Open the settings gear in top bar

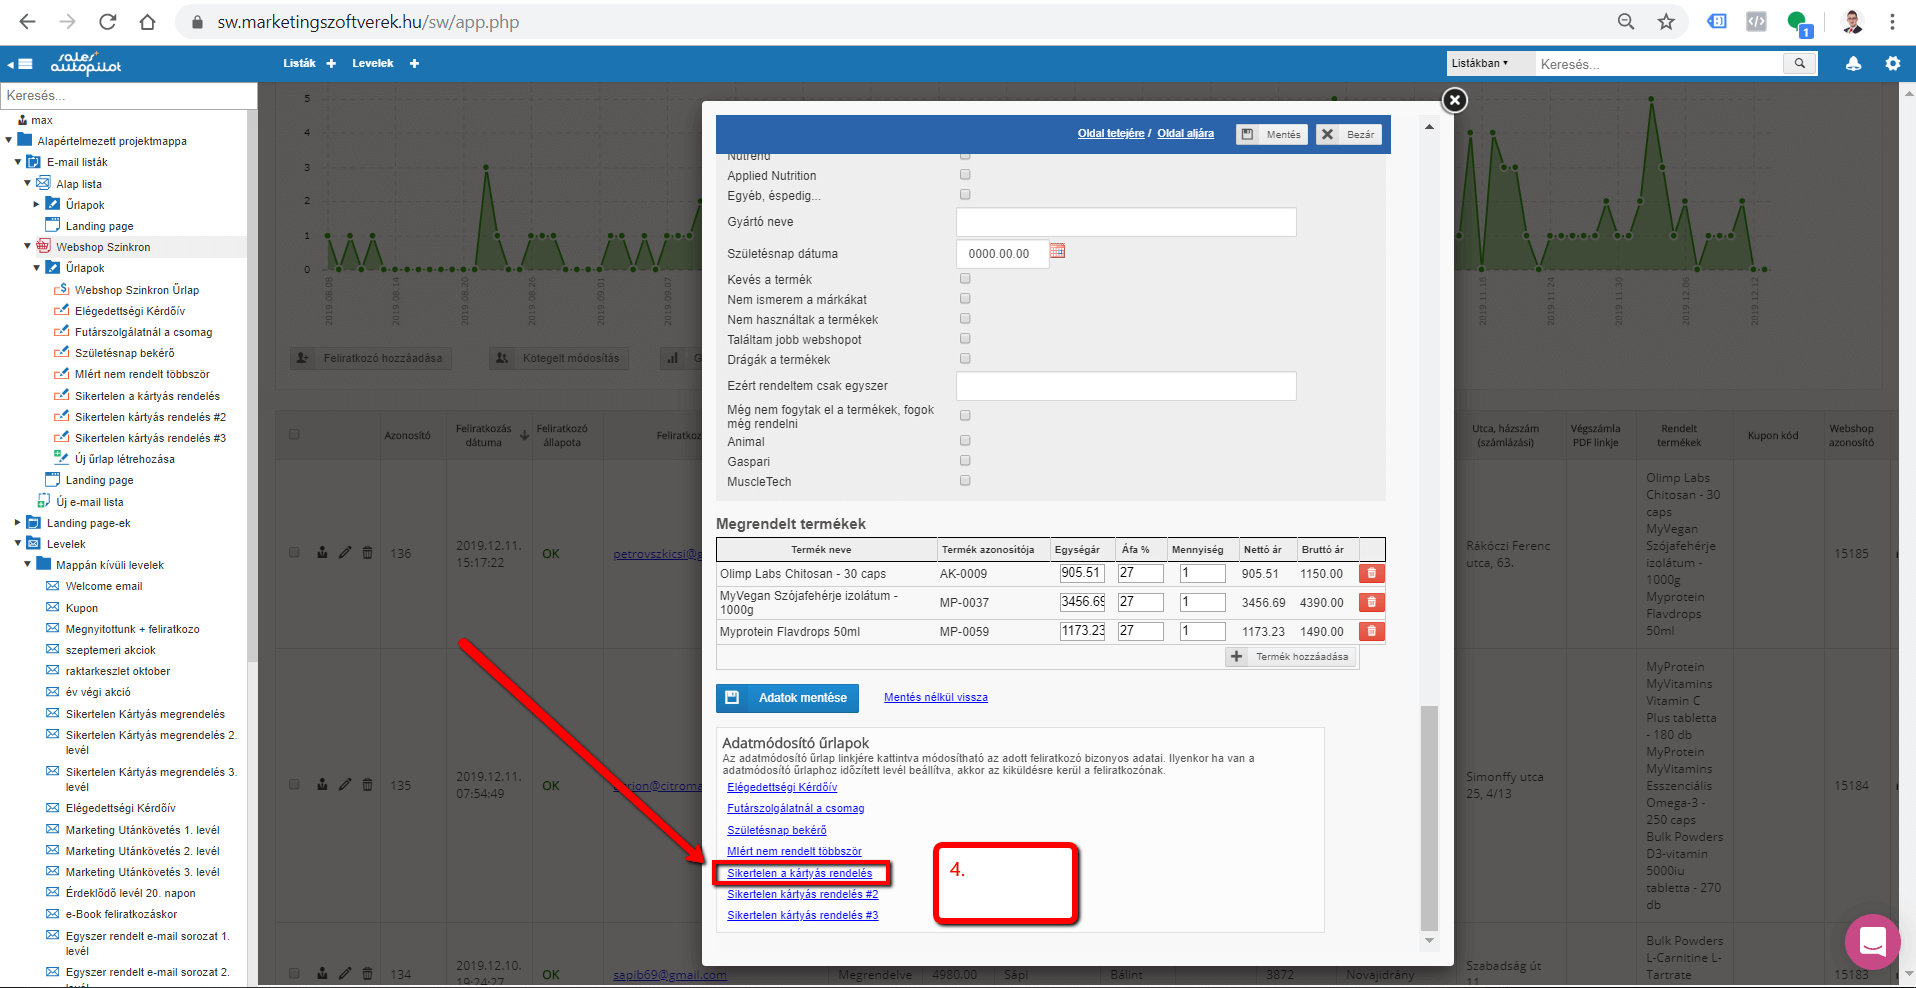[1893, 63]
